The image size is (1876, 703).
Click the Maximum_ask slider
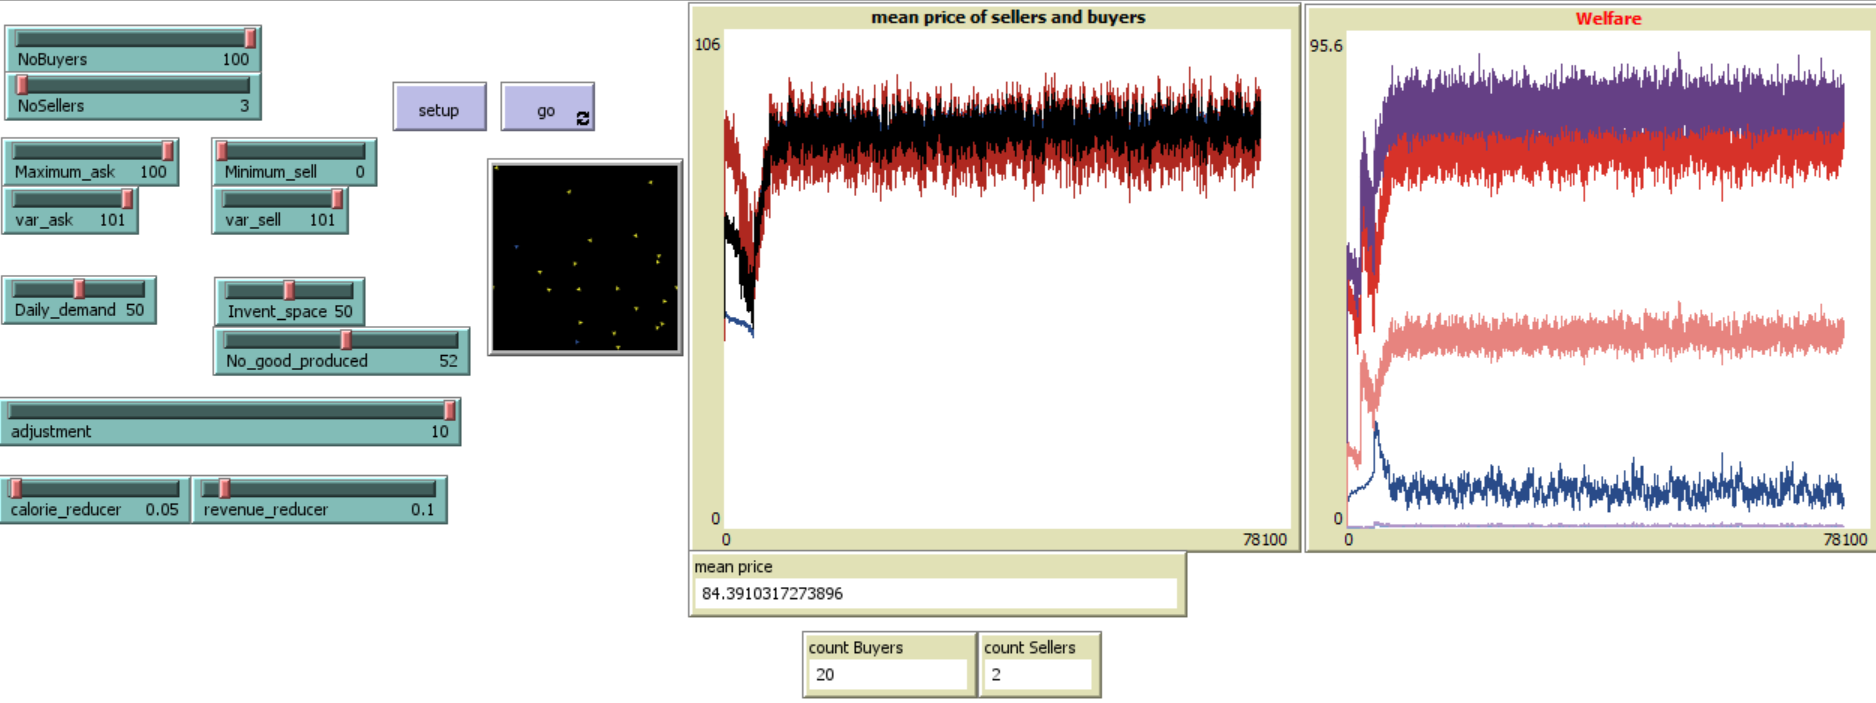[90, 162]
